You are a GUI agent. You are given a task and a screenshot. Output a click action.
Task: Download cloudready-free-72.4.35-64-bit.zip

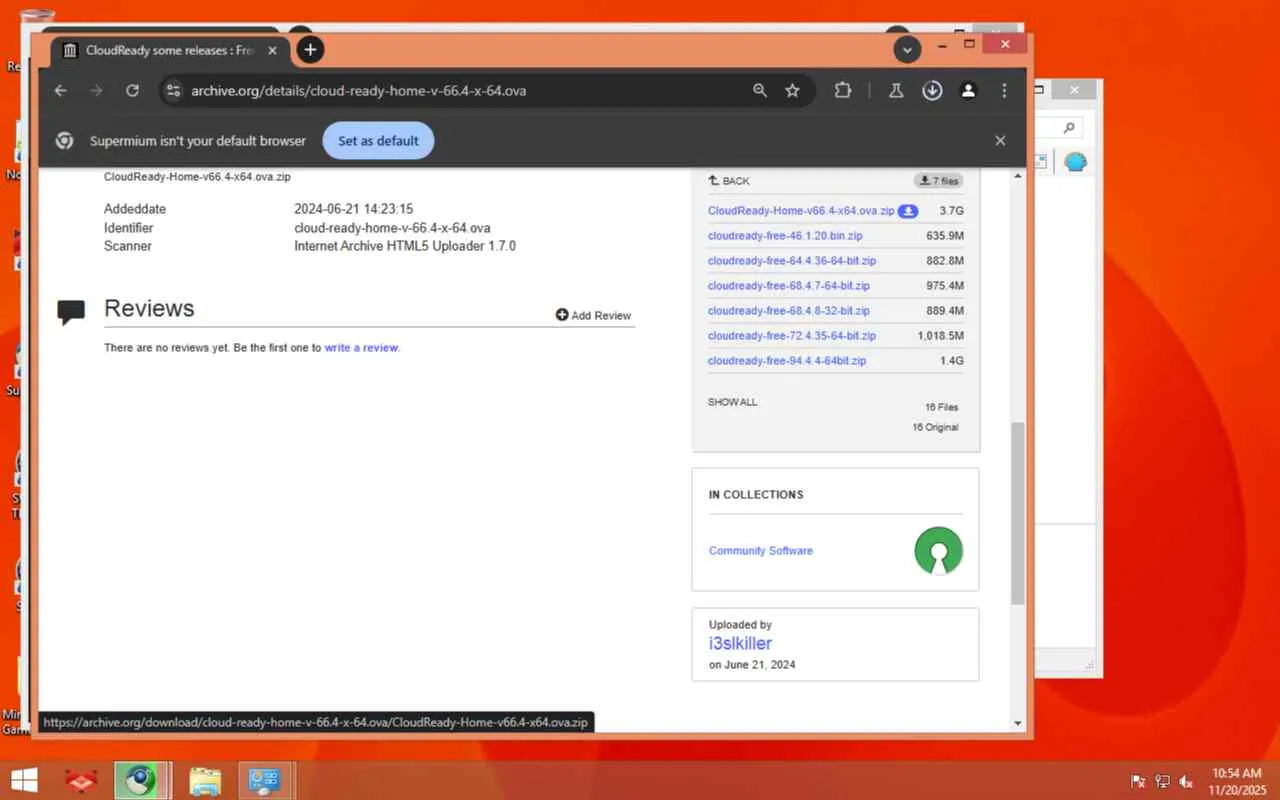792,336
